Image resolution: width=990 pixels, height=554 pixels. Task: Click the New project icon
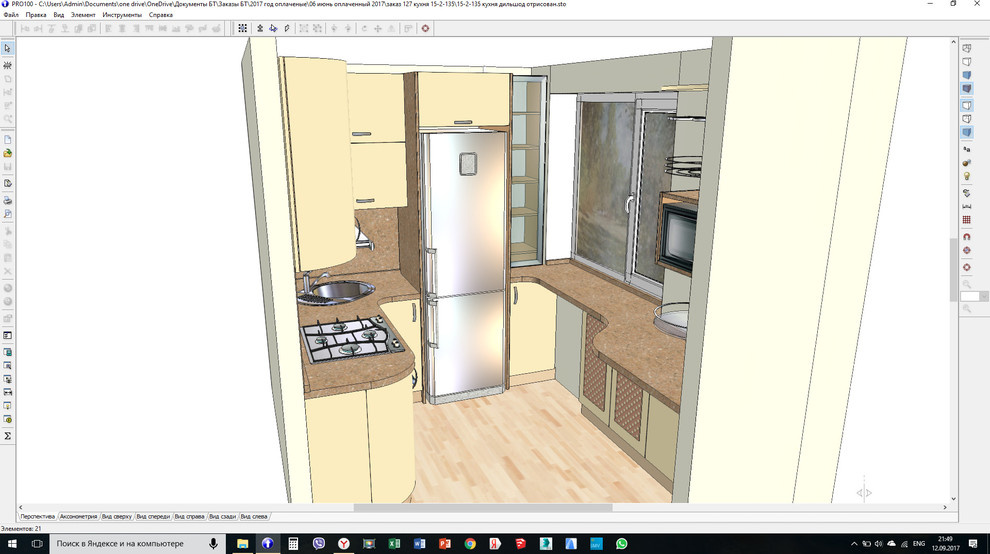click(x=7, y=139)
